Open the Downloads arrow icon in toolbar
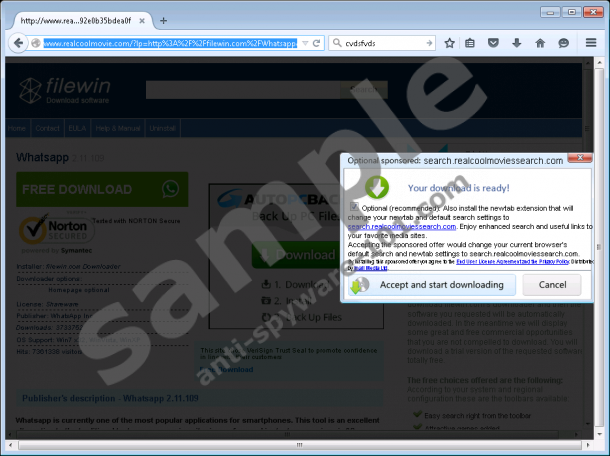Viewport: 610px width, 456px height. pos(517,43)
